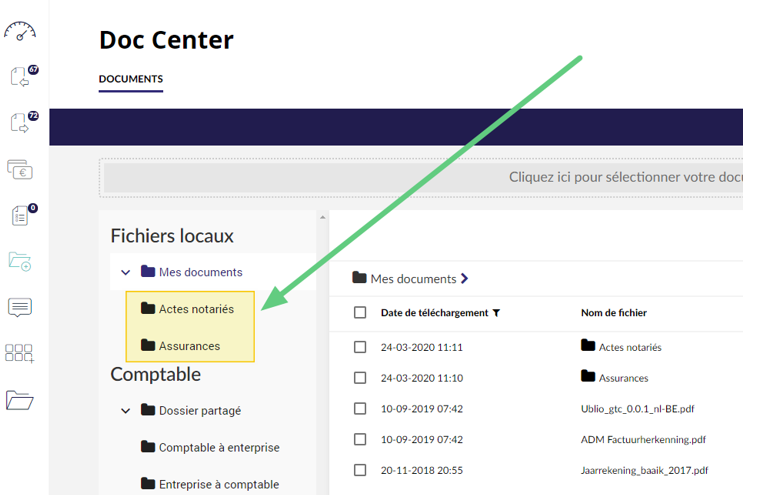Click the breadcrumb chevron after Mes documents
Screen dimensions: 781x495
pyautogui.click(x=464, y=278)
